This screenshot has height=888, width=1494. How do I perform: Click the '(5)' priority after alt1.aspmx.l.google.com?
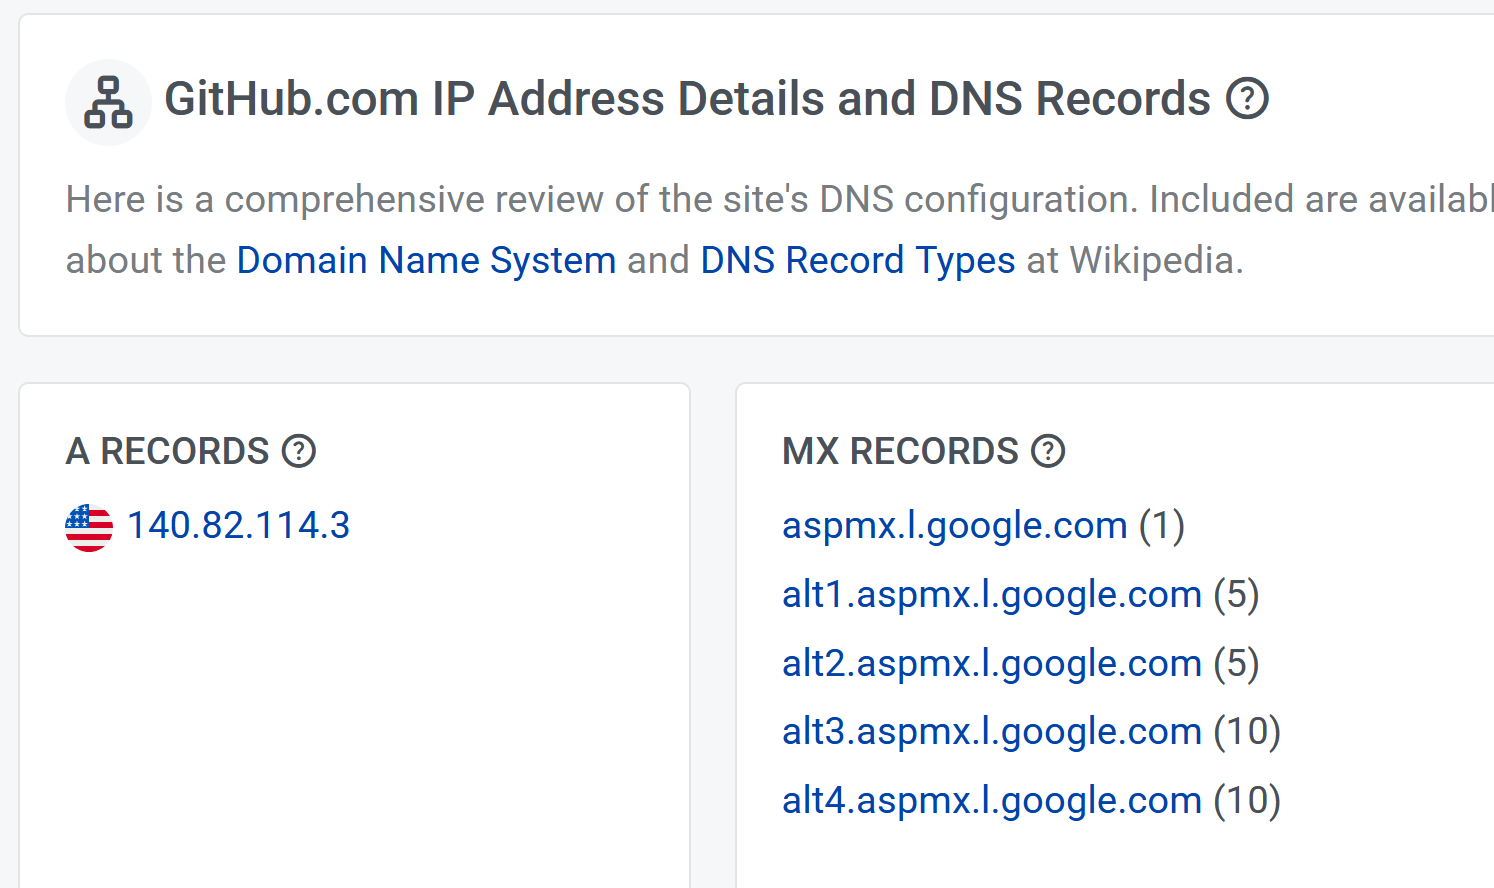(x=1236, y=594)
